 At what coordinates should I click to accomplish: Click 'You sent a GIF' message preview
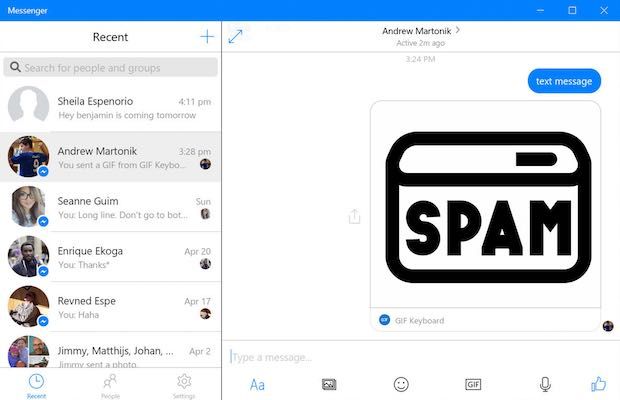click(x=122, y=165)
